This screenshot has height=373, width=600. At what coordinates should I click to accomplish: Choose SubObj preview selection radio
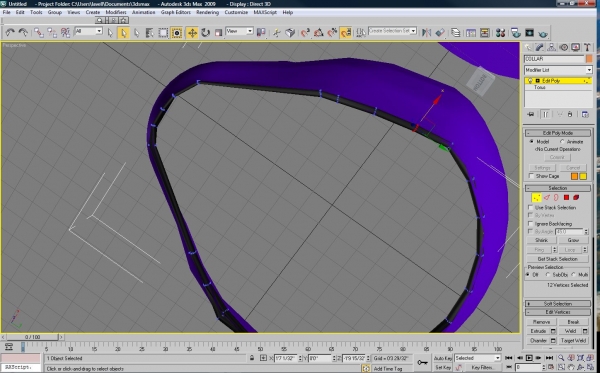(x=548, y=275)
